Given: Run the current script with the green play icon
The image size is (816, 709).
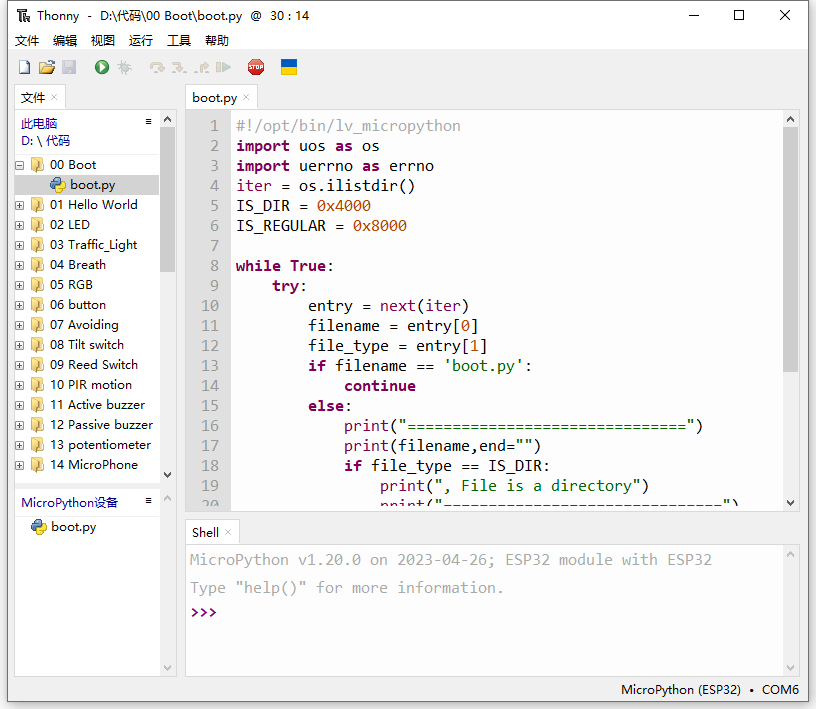Looking at the screenshot, I should click(x=102, y=67).
